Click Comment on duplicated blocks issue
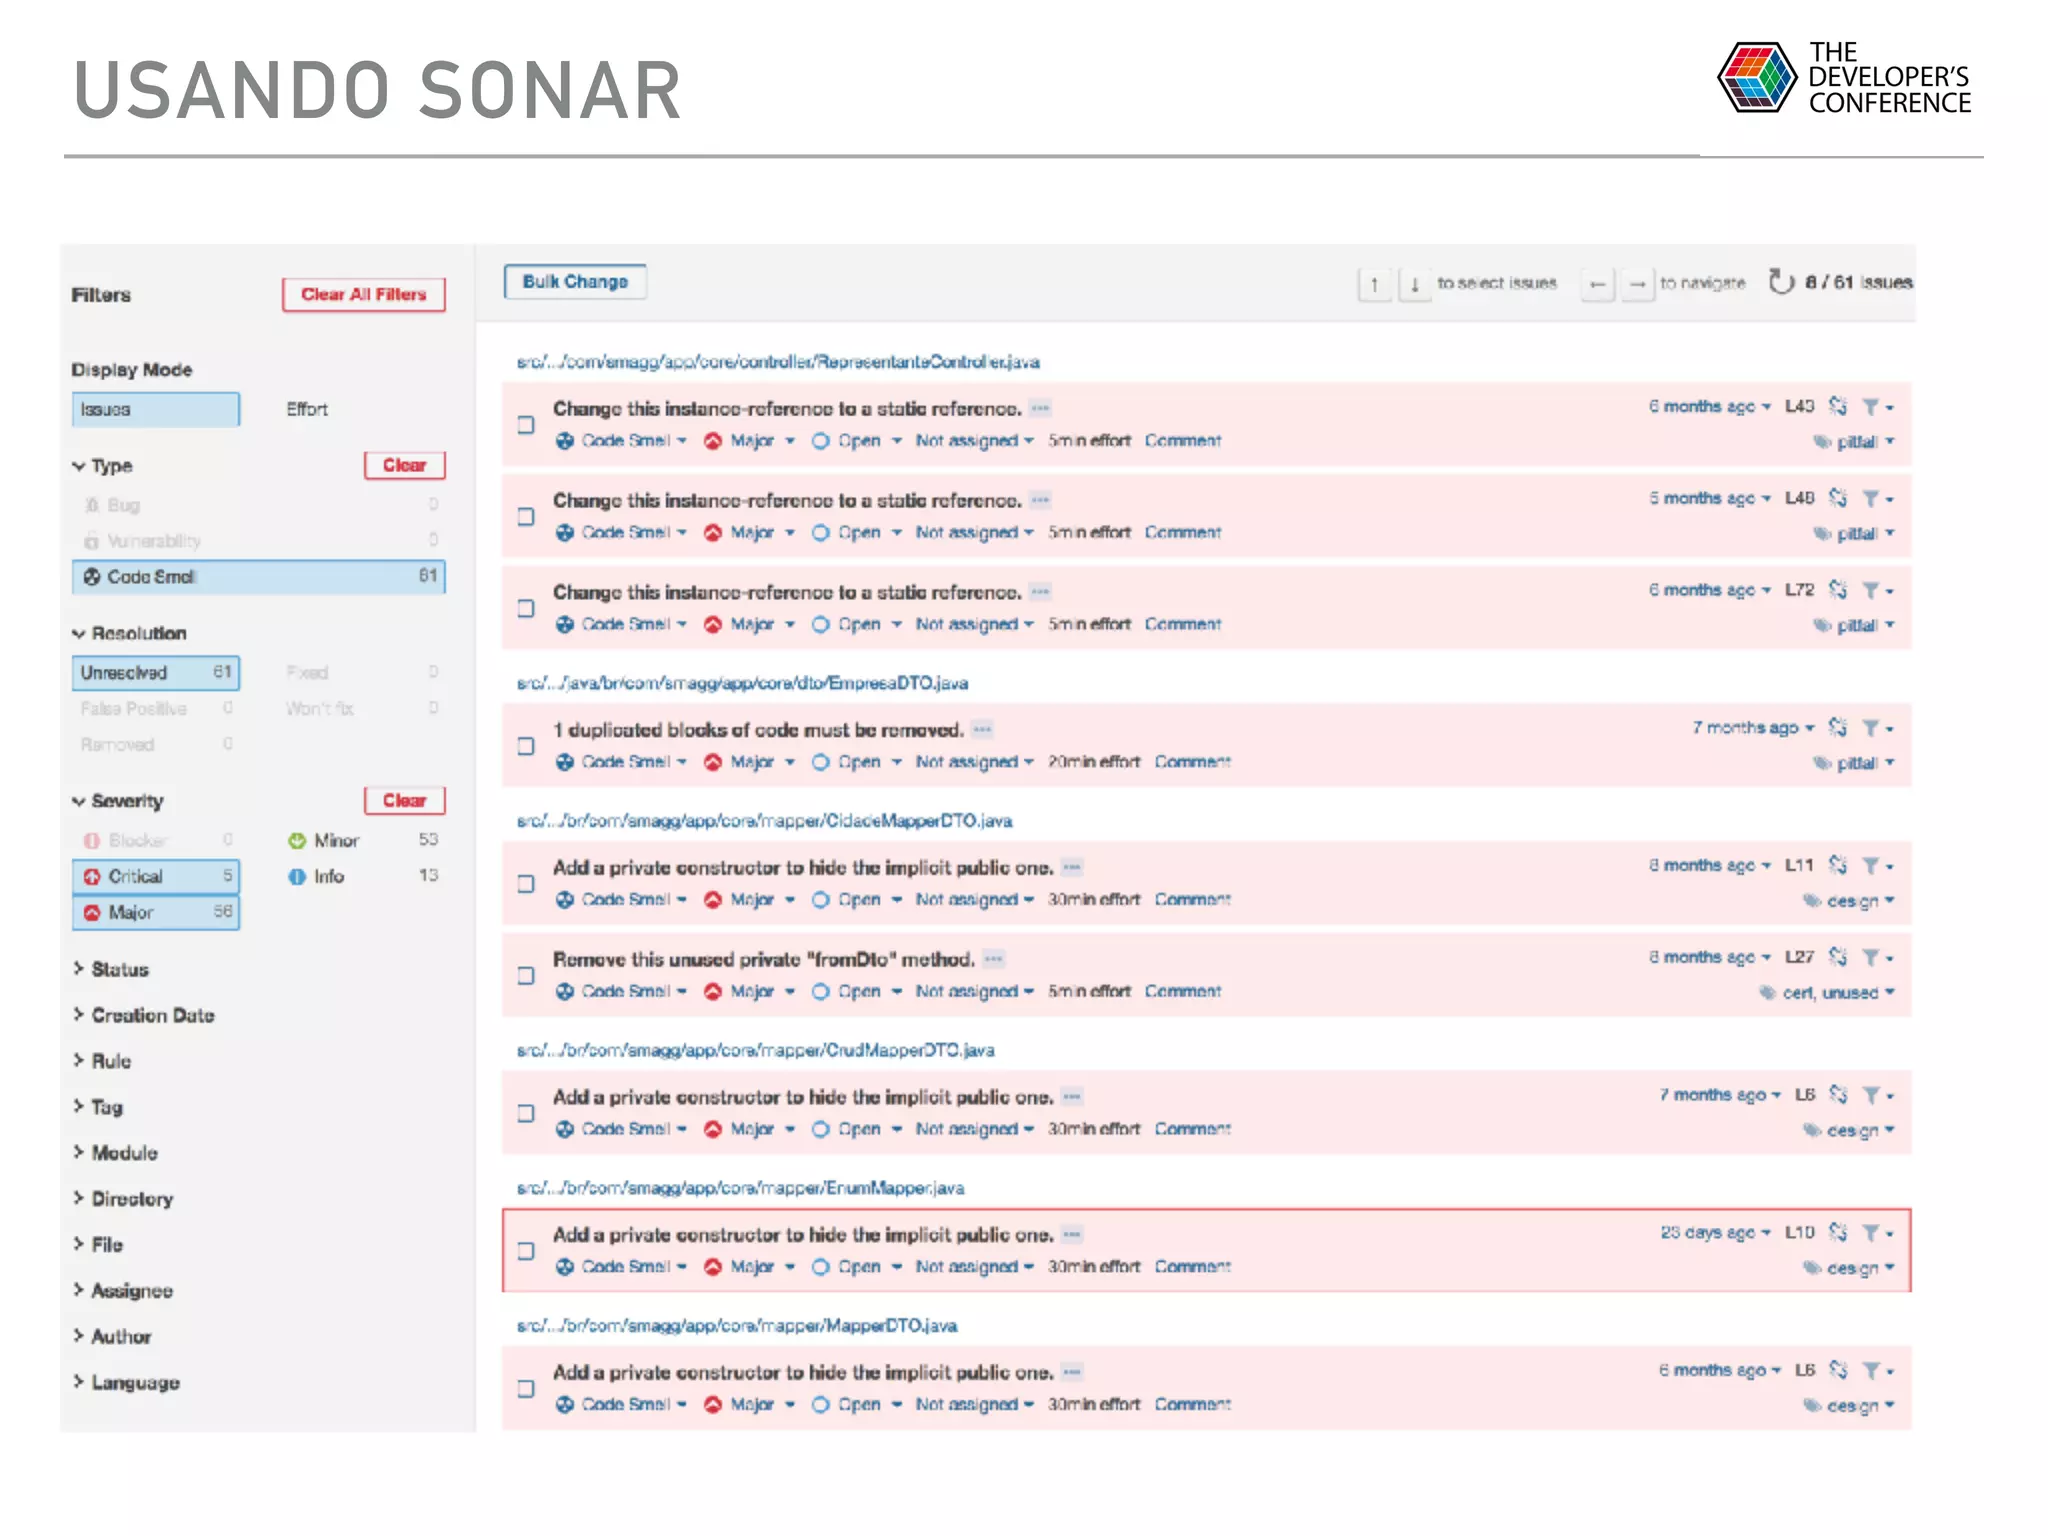This screenshot has width=2048, height=1536. (x=1192, y=762)
